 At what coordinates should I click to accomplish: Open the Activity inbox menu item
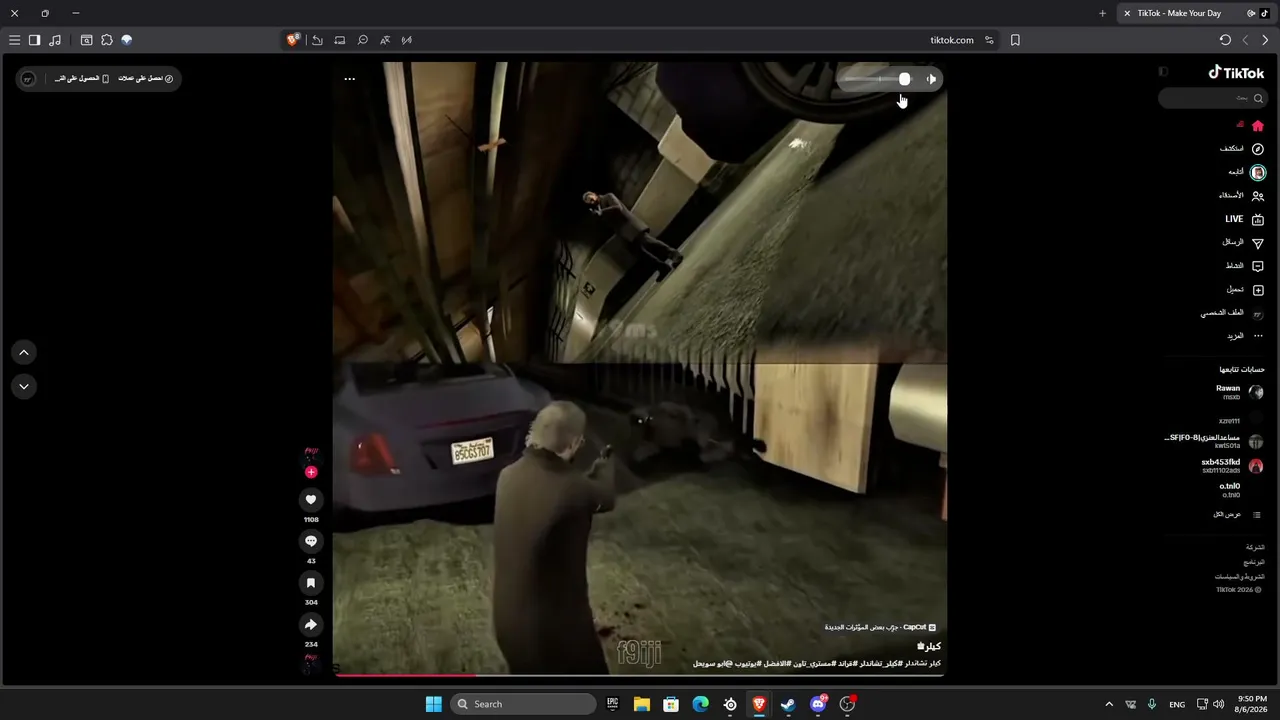pos(1245,266)
